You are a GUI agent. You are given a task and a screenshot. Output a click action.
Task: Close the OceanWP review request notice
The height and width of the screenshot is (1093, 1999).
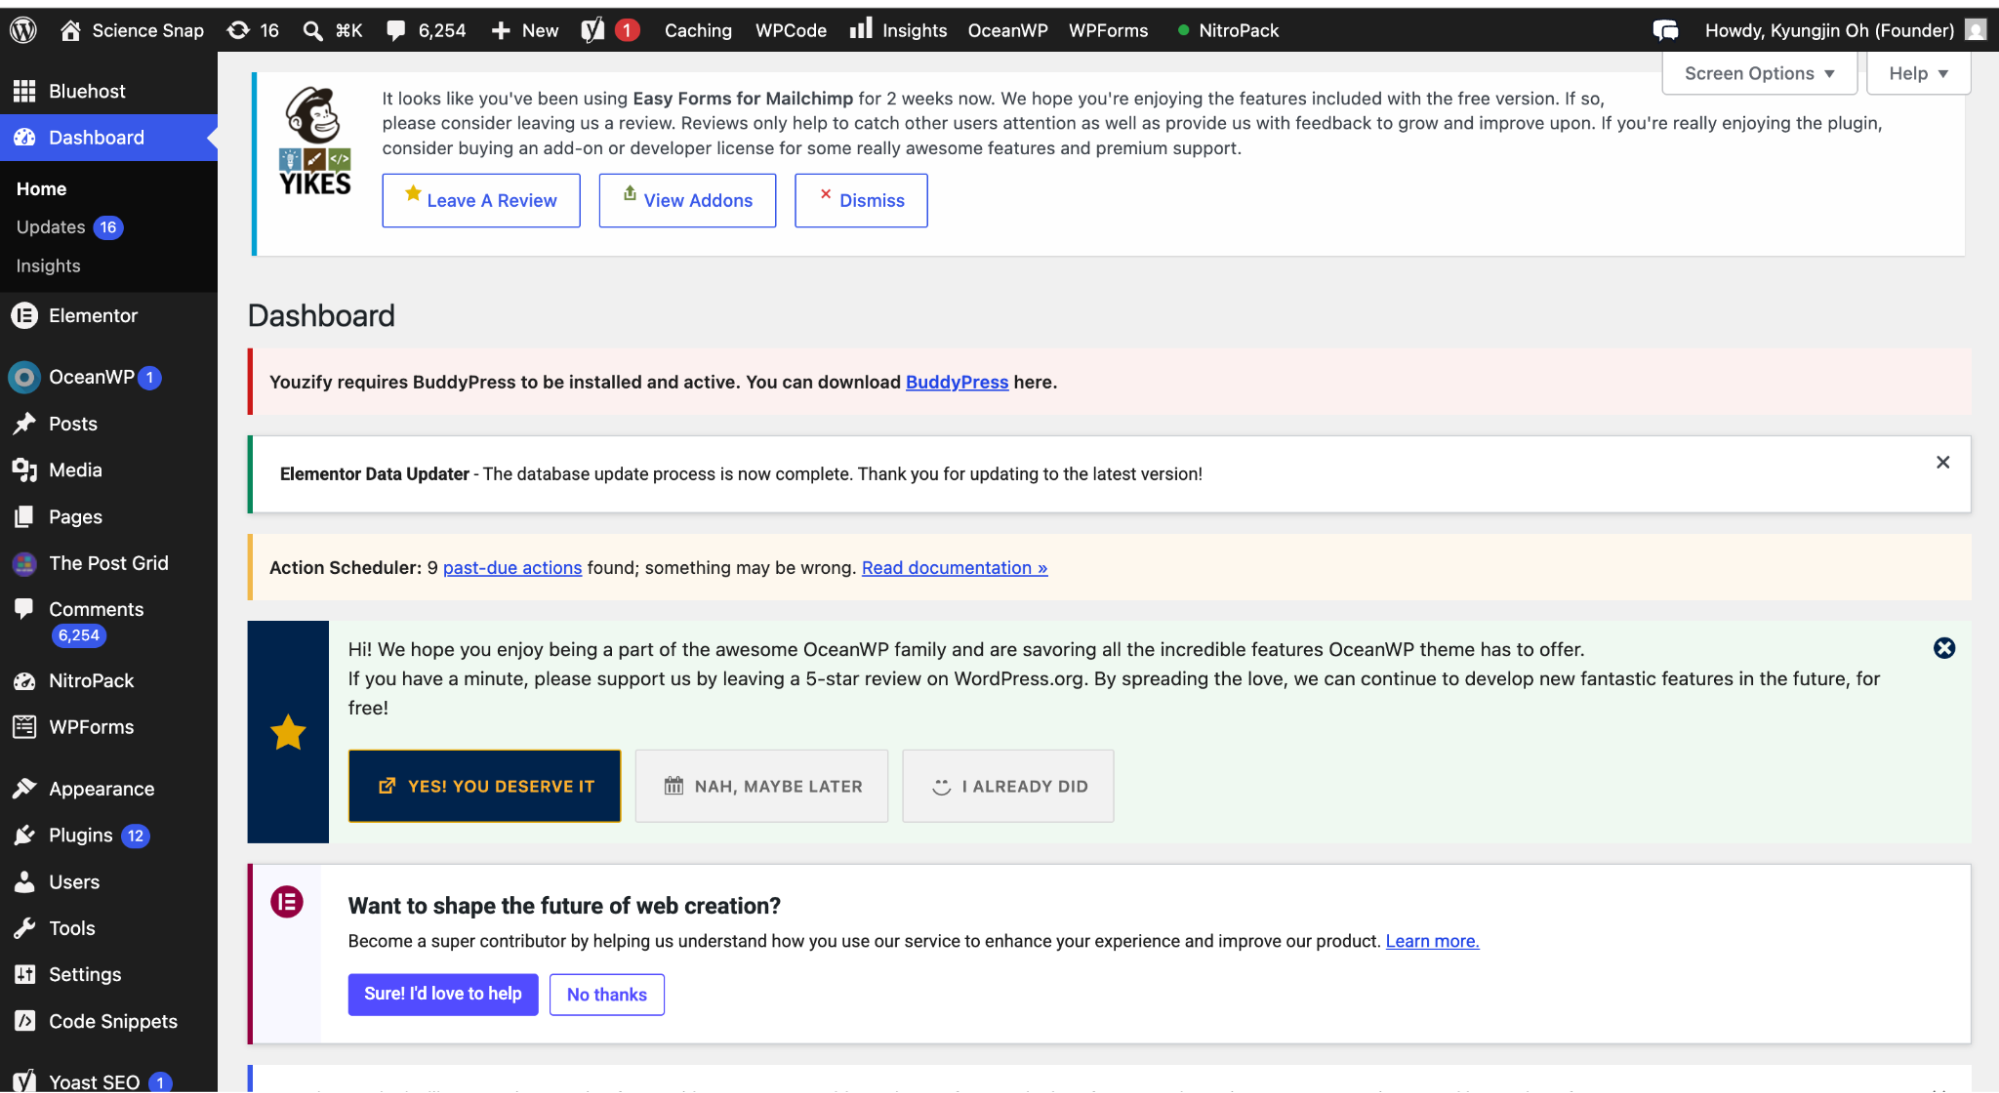click(x=1944, y=648)
